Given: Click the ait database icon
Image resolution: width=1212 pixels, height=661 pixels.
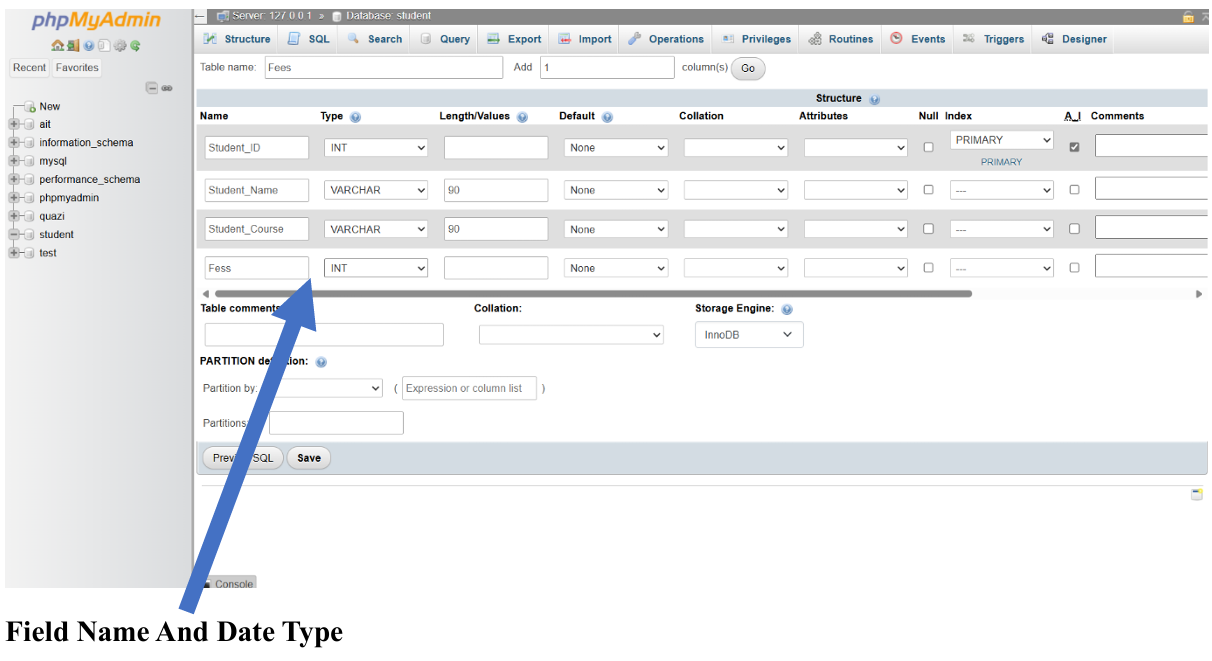Looking at the screenshot, I should tap(29, 124).
